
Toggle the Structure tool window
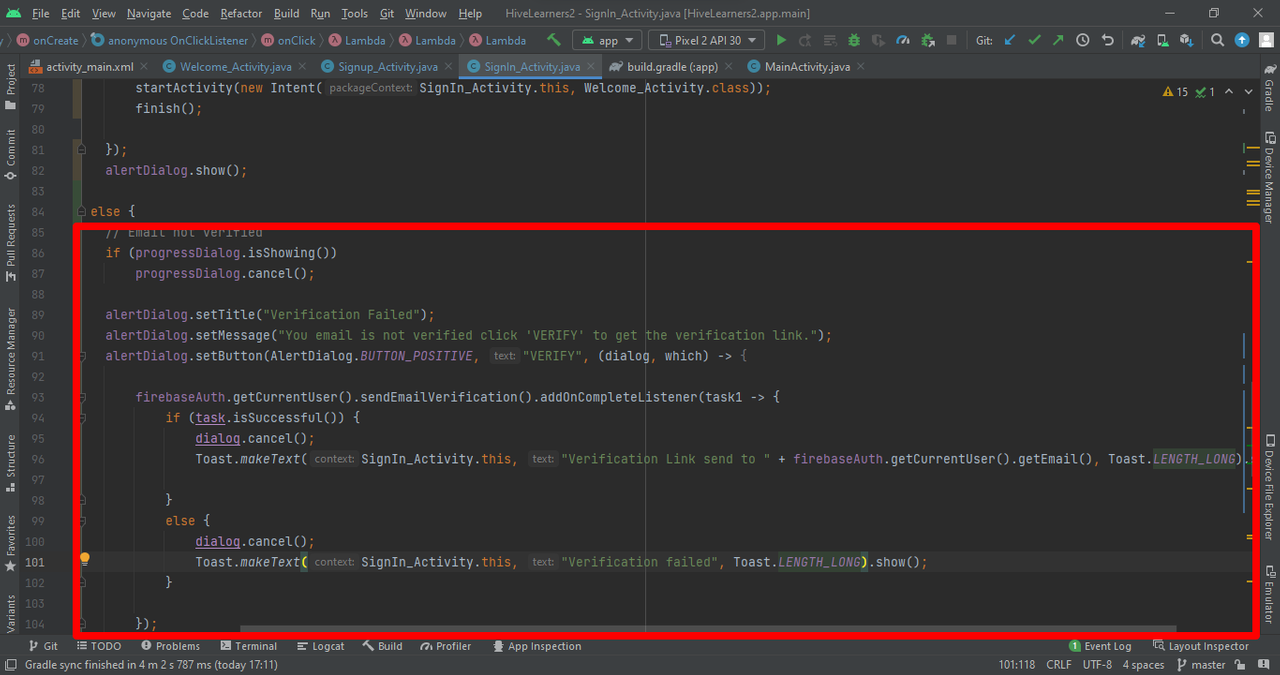coord(11,463)
